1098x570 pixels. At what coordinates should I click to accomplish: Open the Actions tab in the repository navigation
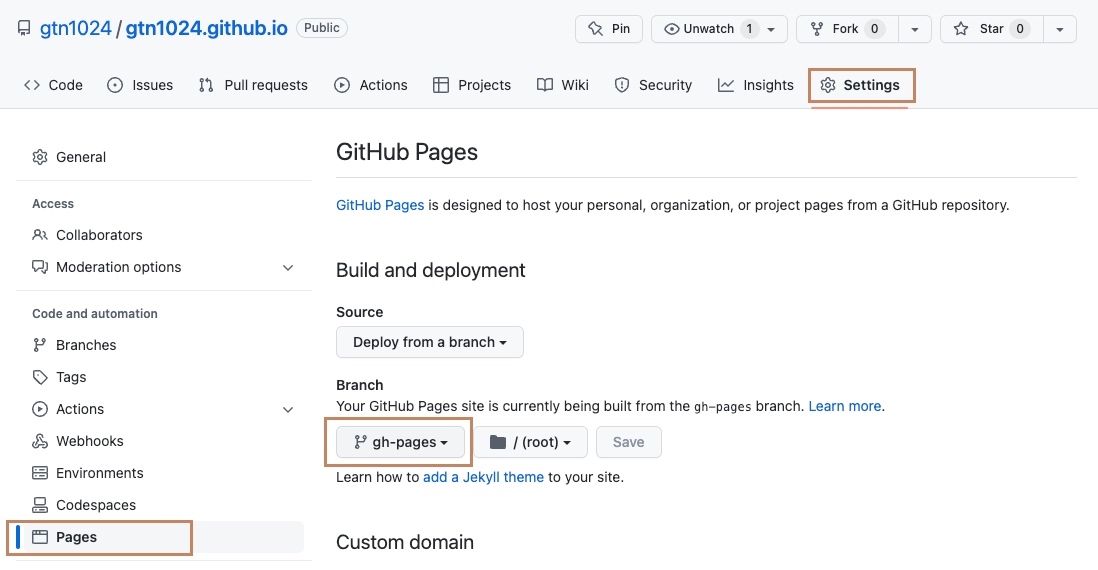[x=371, y=85]
